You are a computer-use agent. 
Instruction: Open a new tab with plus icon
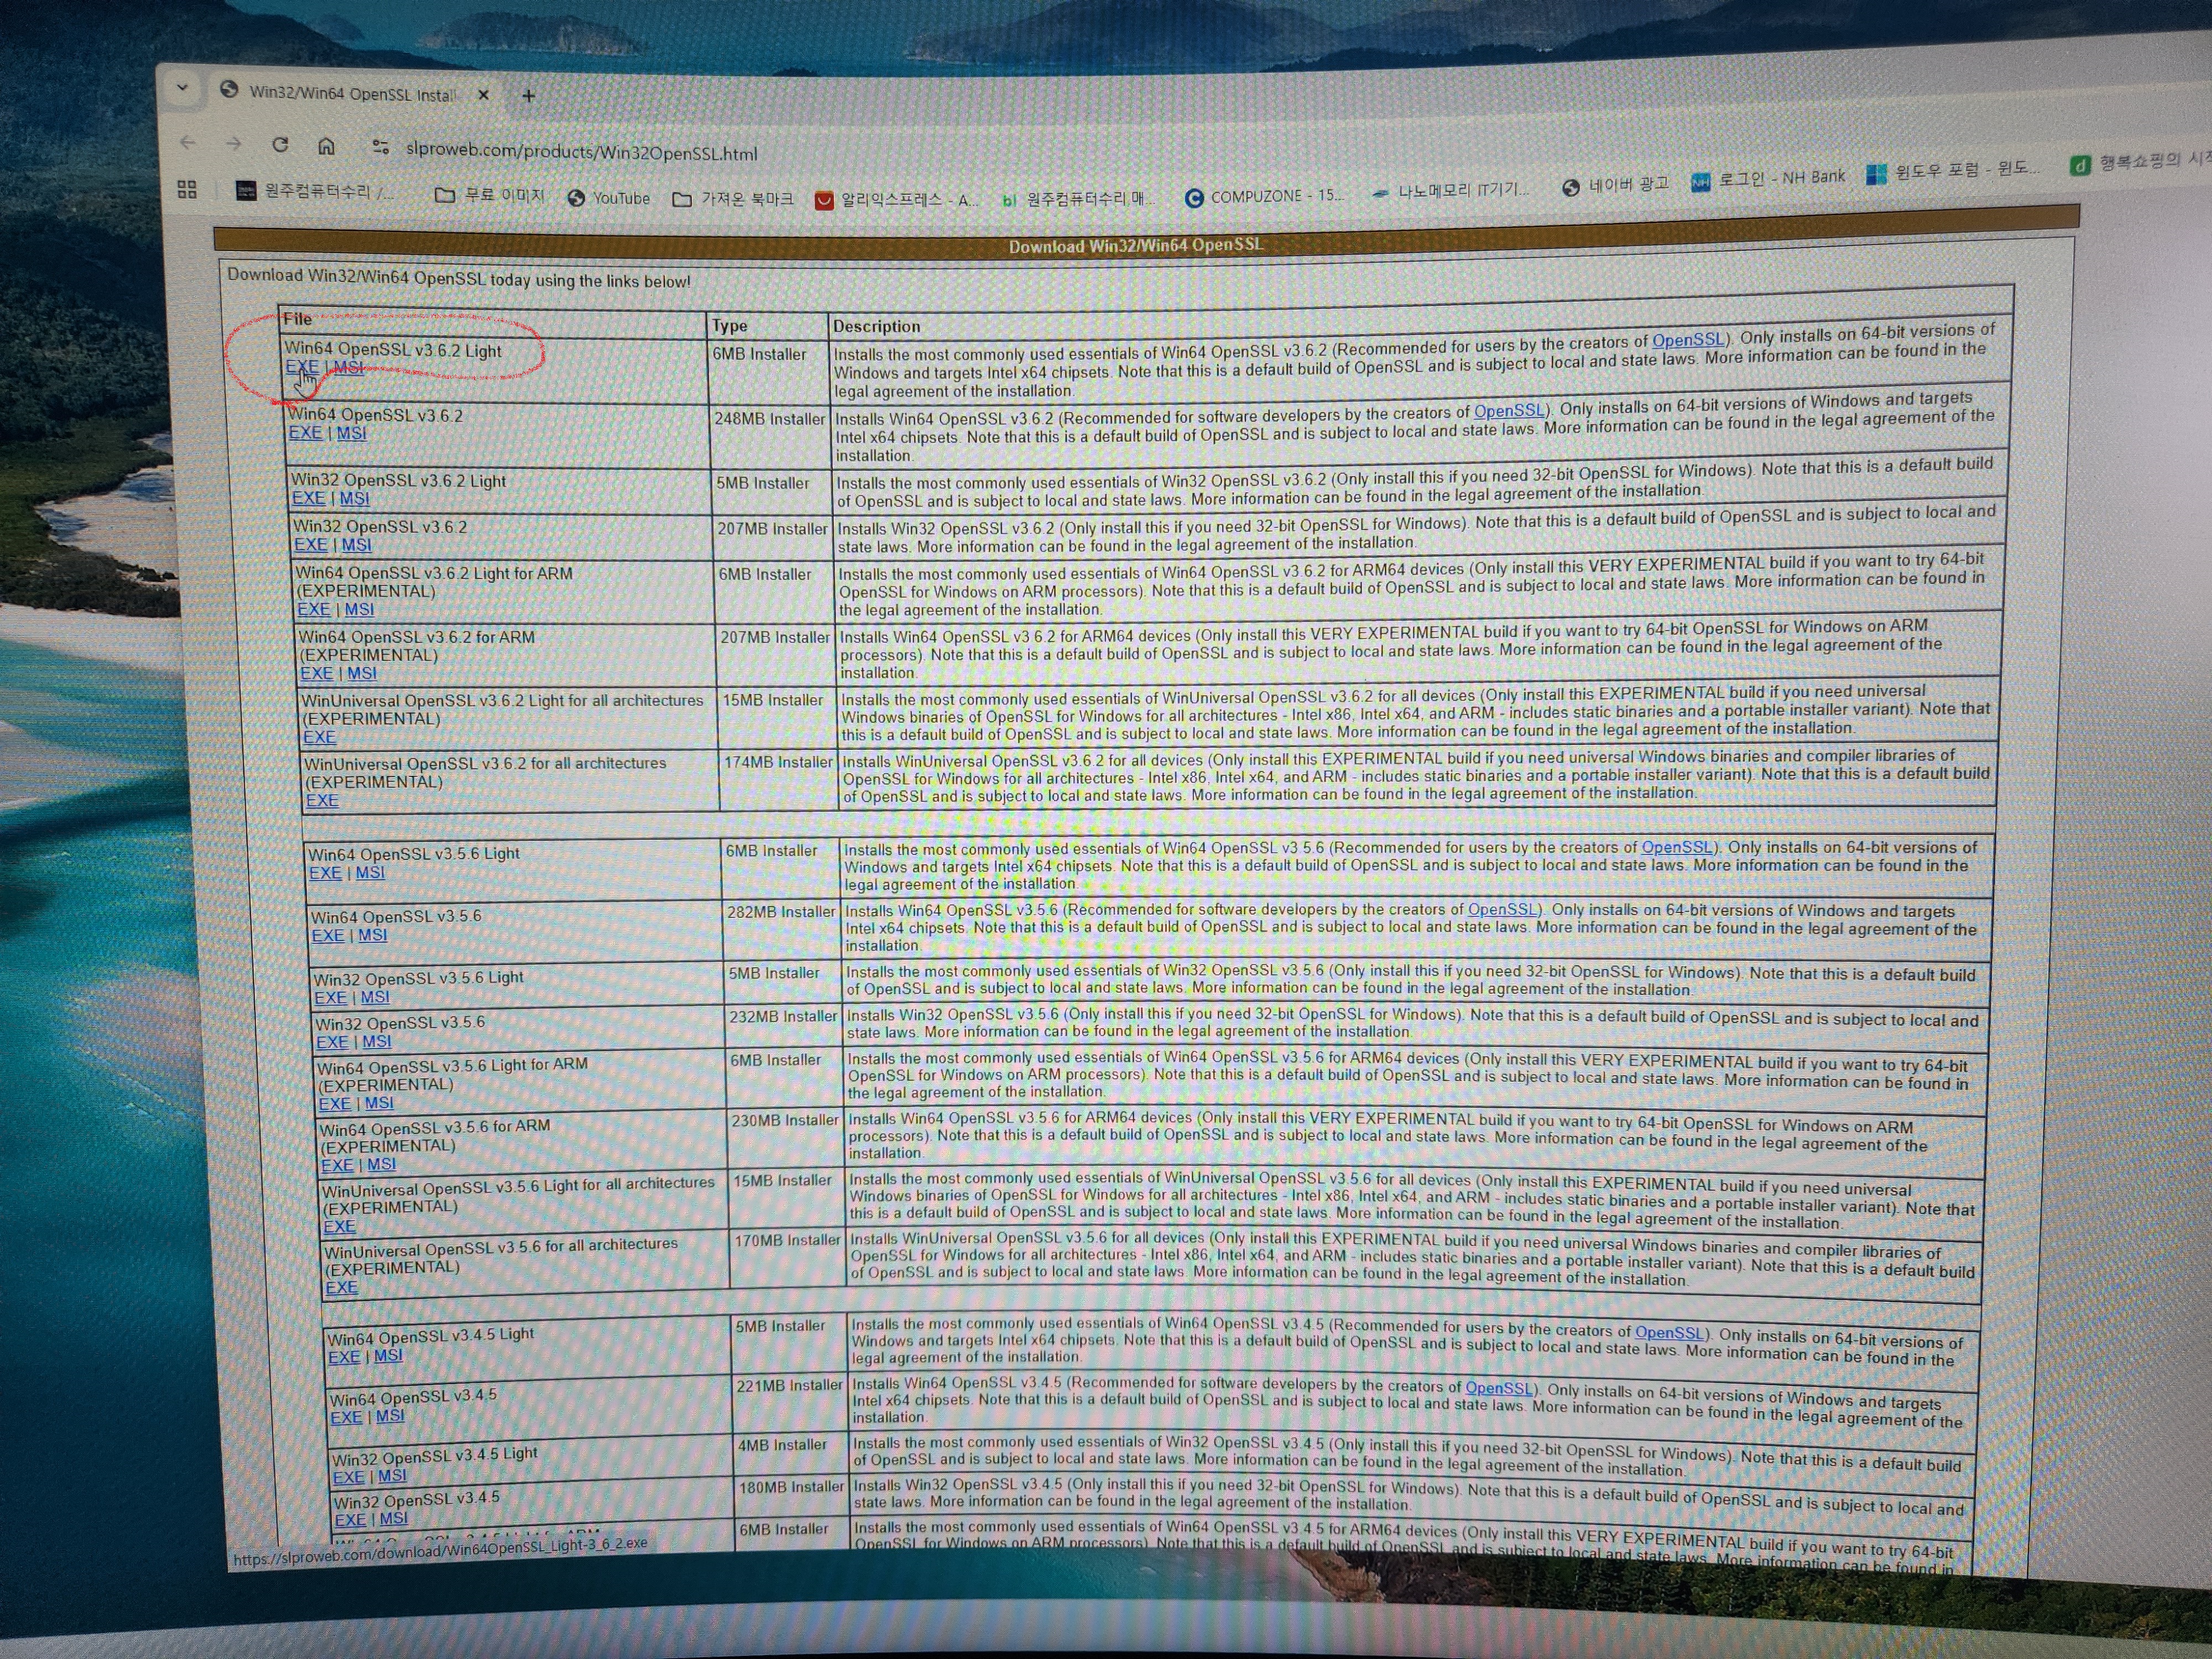point(529,96)
